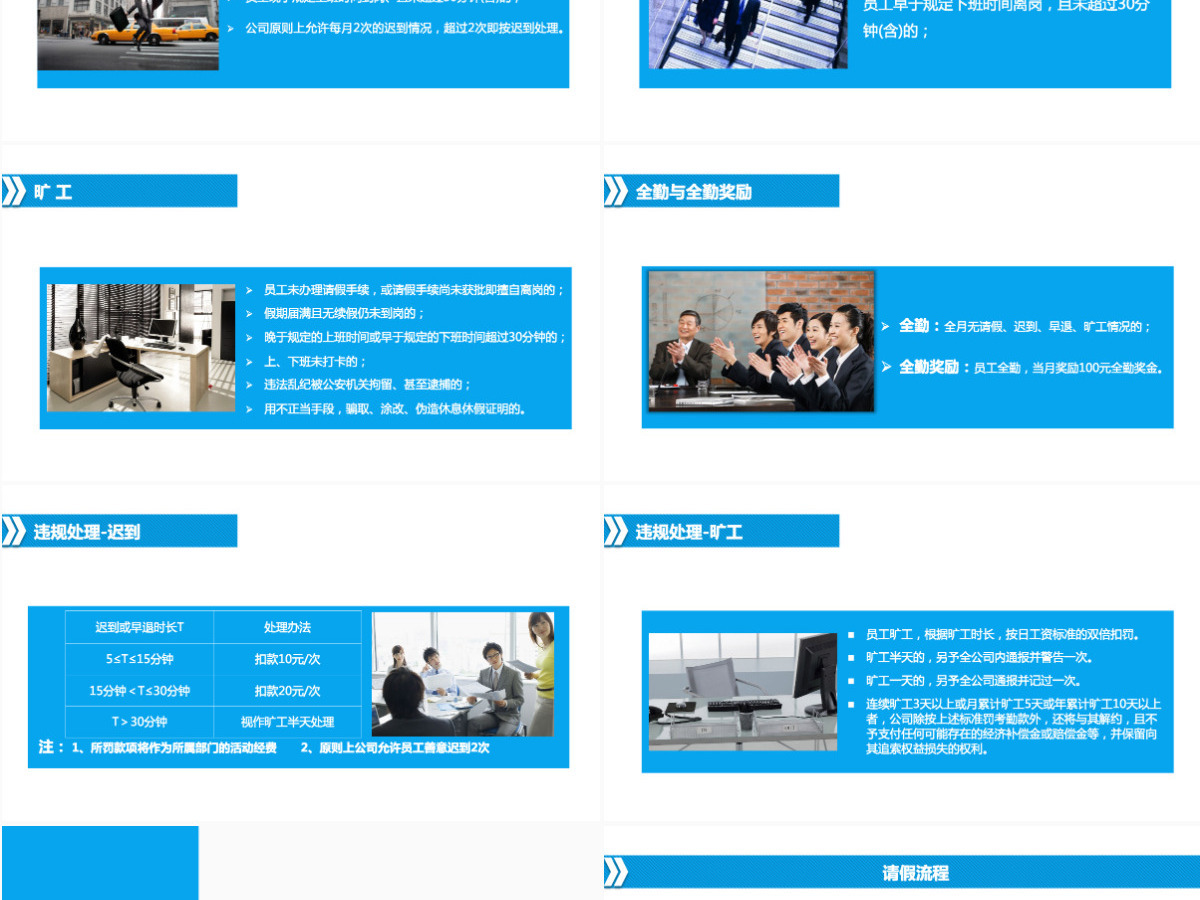Click the 全勤：全月无请假、迟到、早退、旷工情况的 line
Viewport: 1200px width, 900px height.
pos(1025,326)
